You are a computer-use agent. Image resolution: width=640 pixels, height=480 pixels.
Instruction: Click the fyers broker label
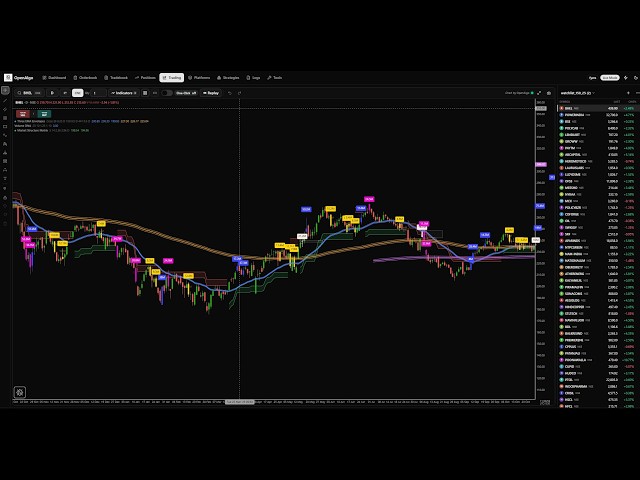[x=593, y=78]
